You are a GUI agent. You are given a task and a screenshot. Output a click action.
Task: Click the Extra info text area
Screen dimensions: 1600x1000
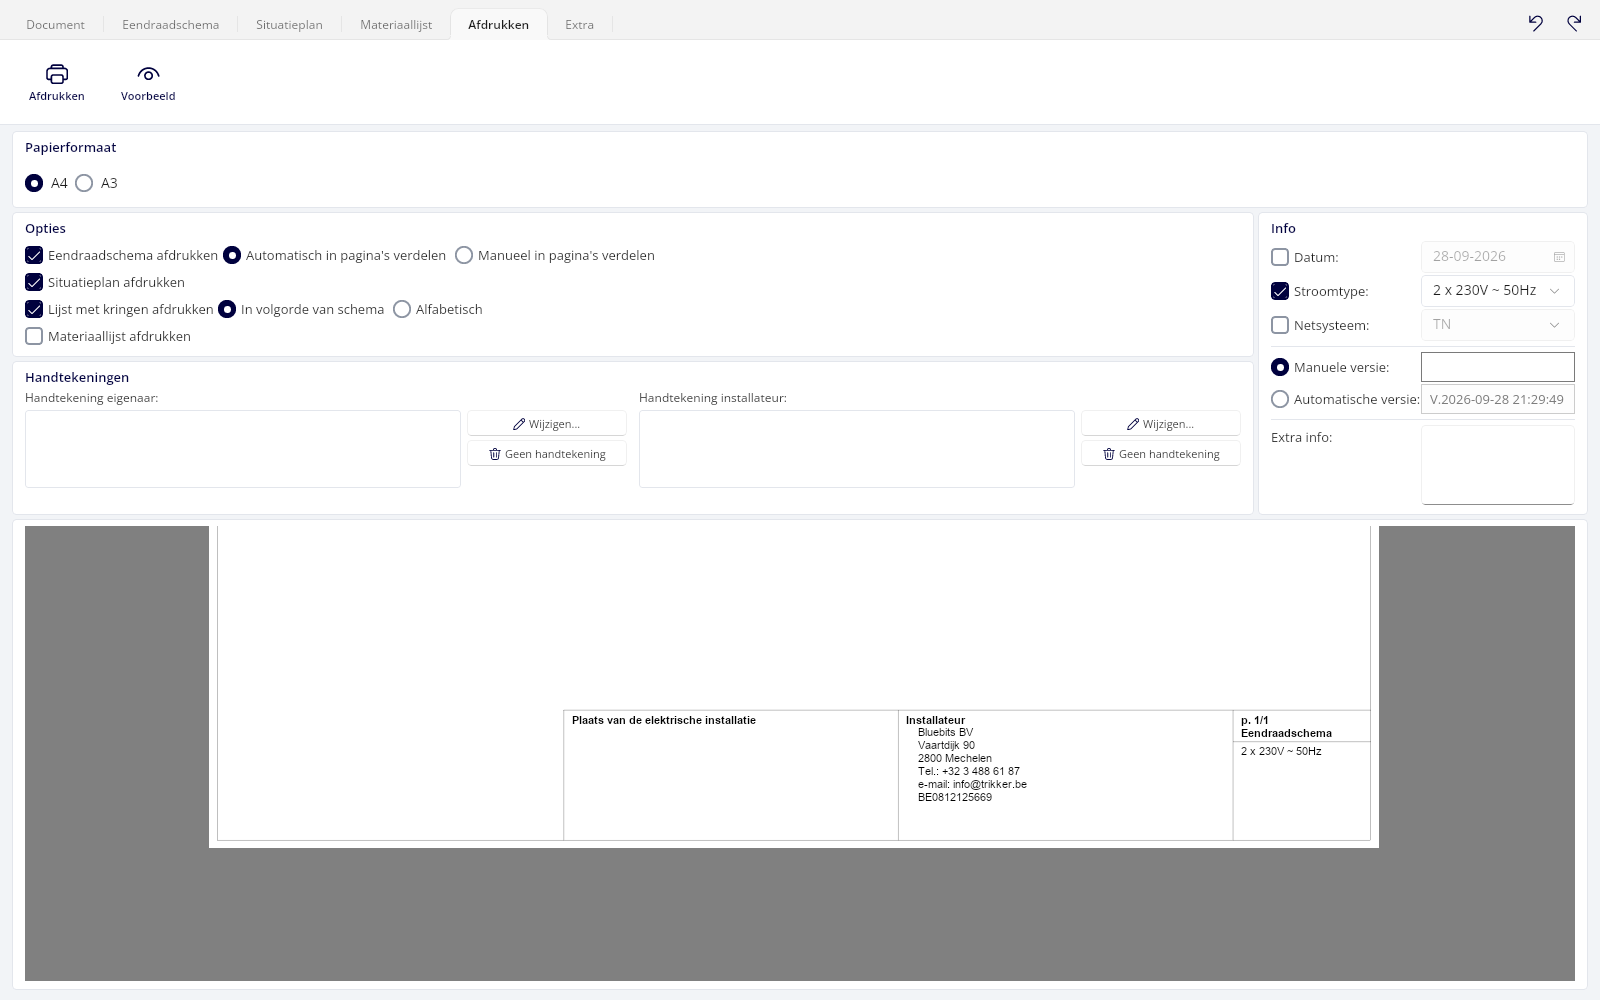pos(1497,465)
